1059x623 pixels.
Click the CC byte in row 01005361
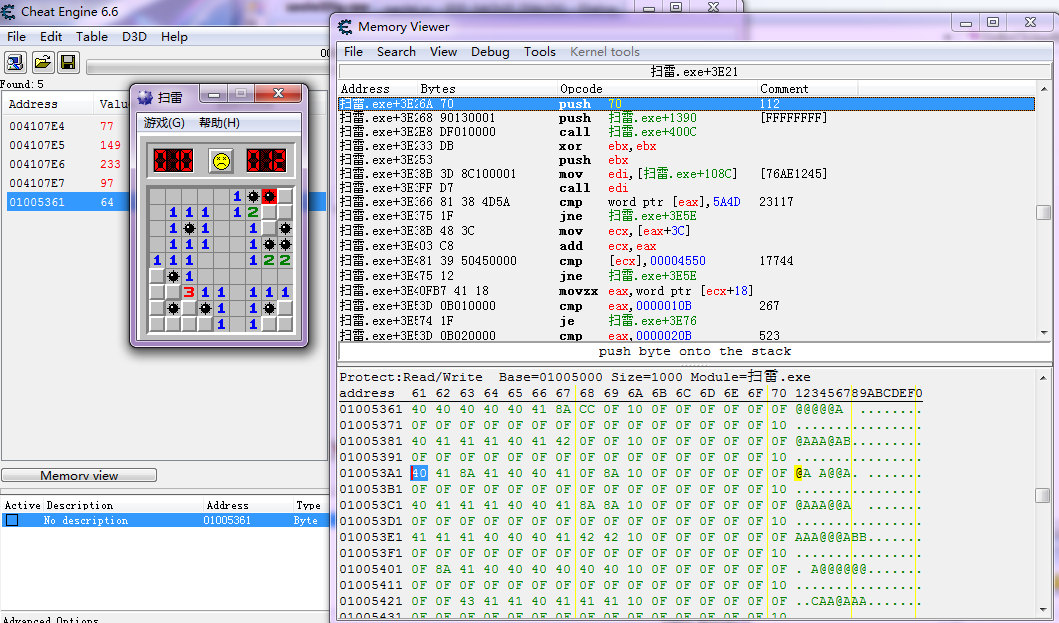tap(587, 409)
